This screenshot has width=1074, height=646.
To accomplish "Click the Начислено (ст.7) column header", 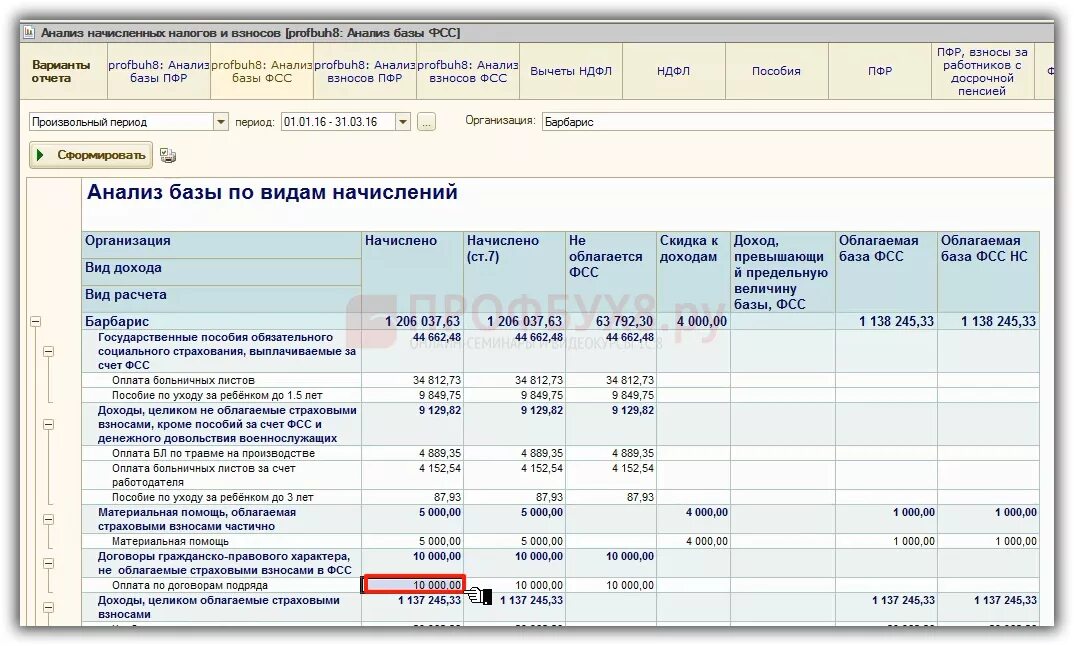I will tap(514, 272).
